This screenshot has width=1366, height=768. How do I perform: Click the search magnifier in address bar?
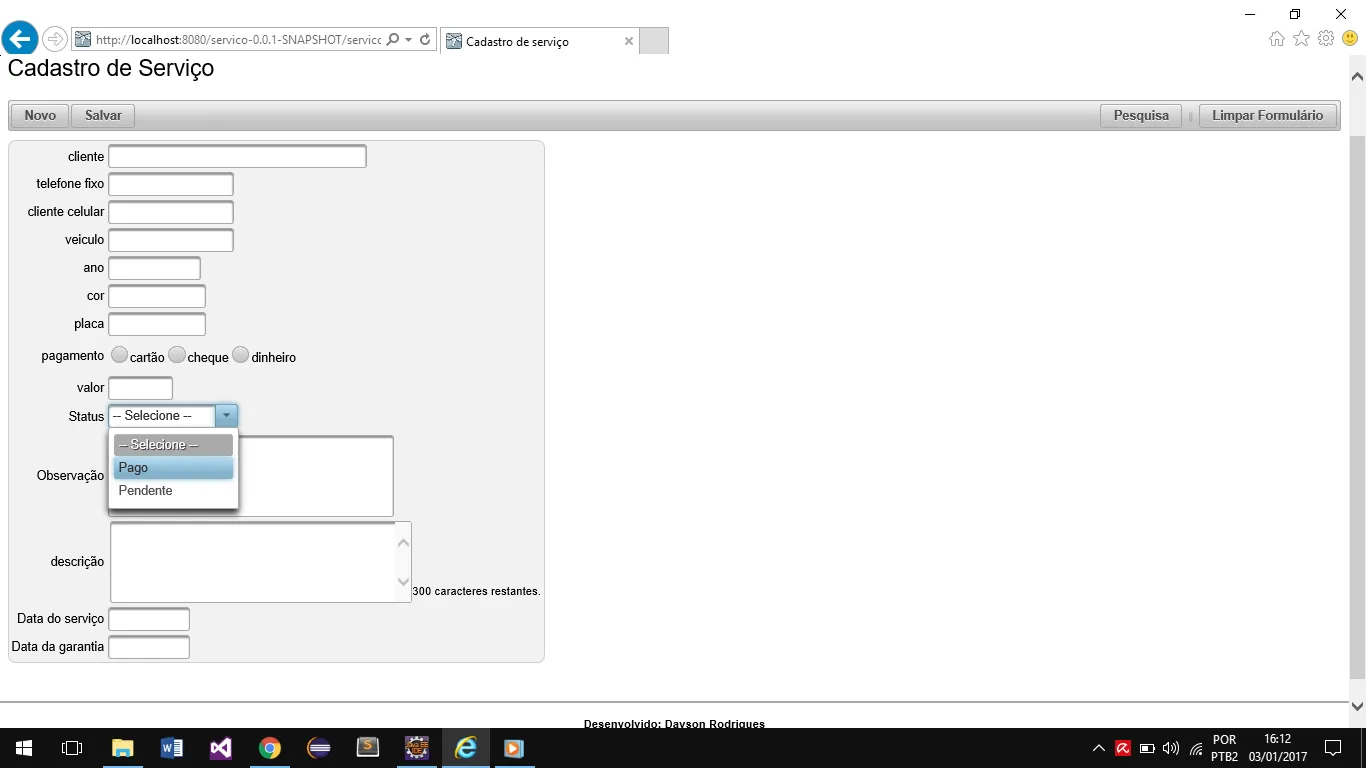[393, 40]
